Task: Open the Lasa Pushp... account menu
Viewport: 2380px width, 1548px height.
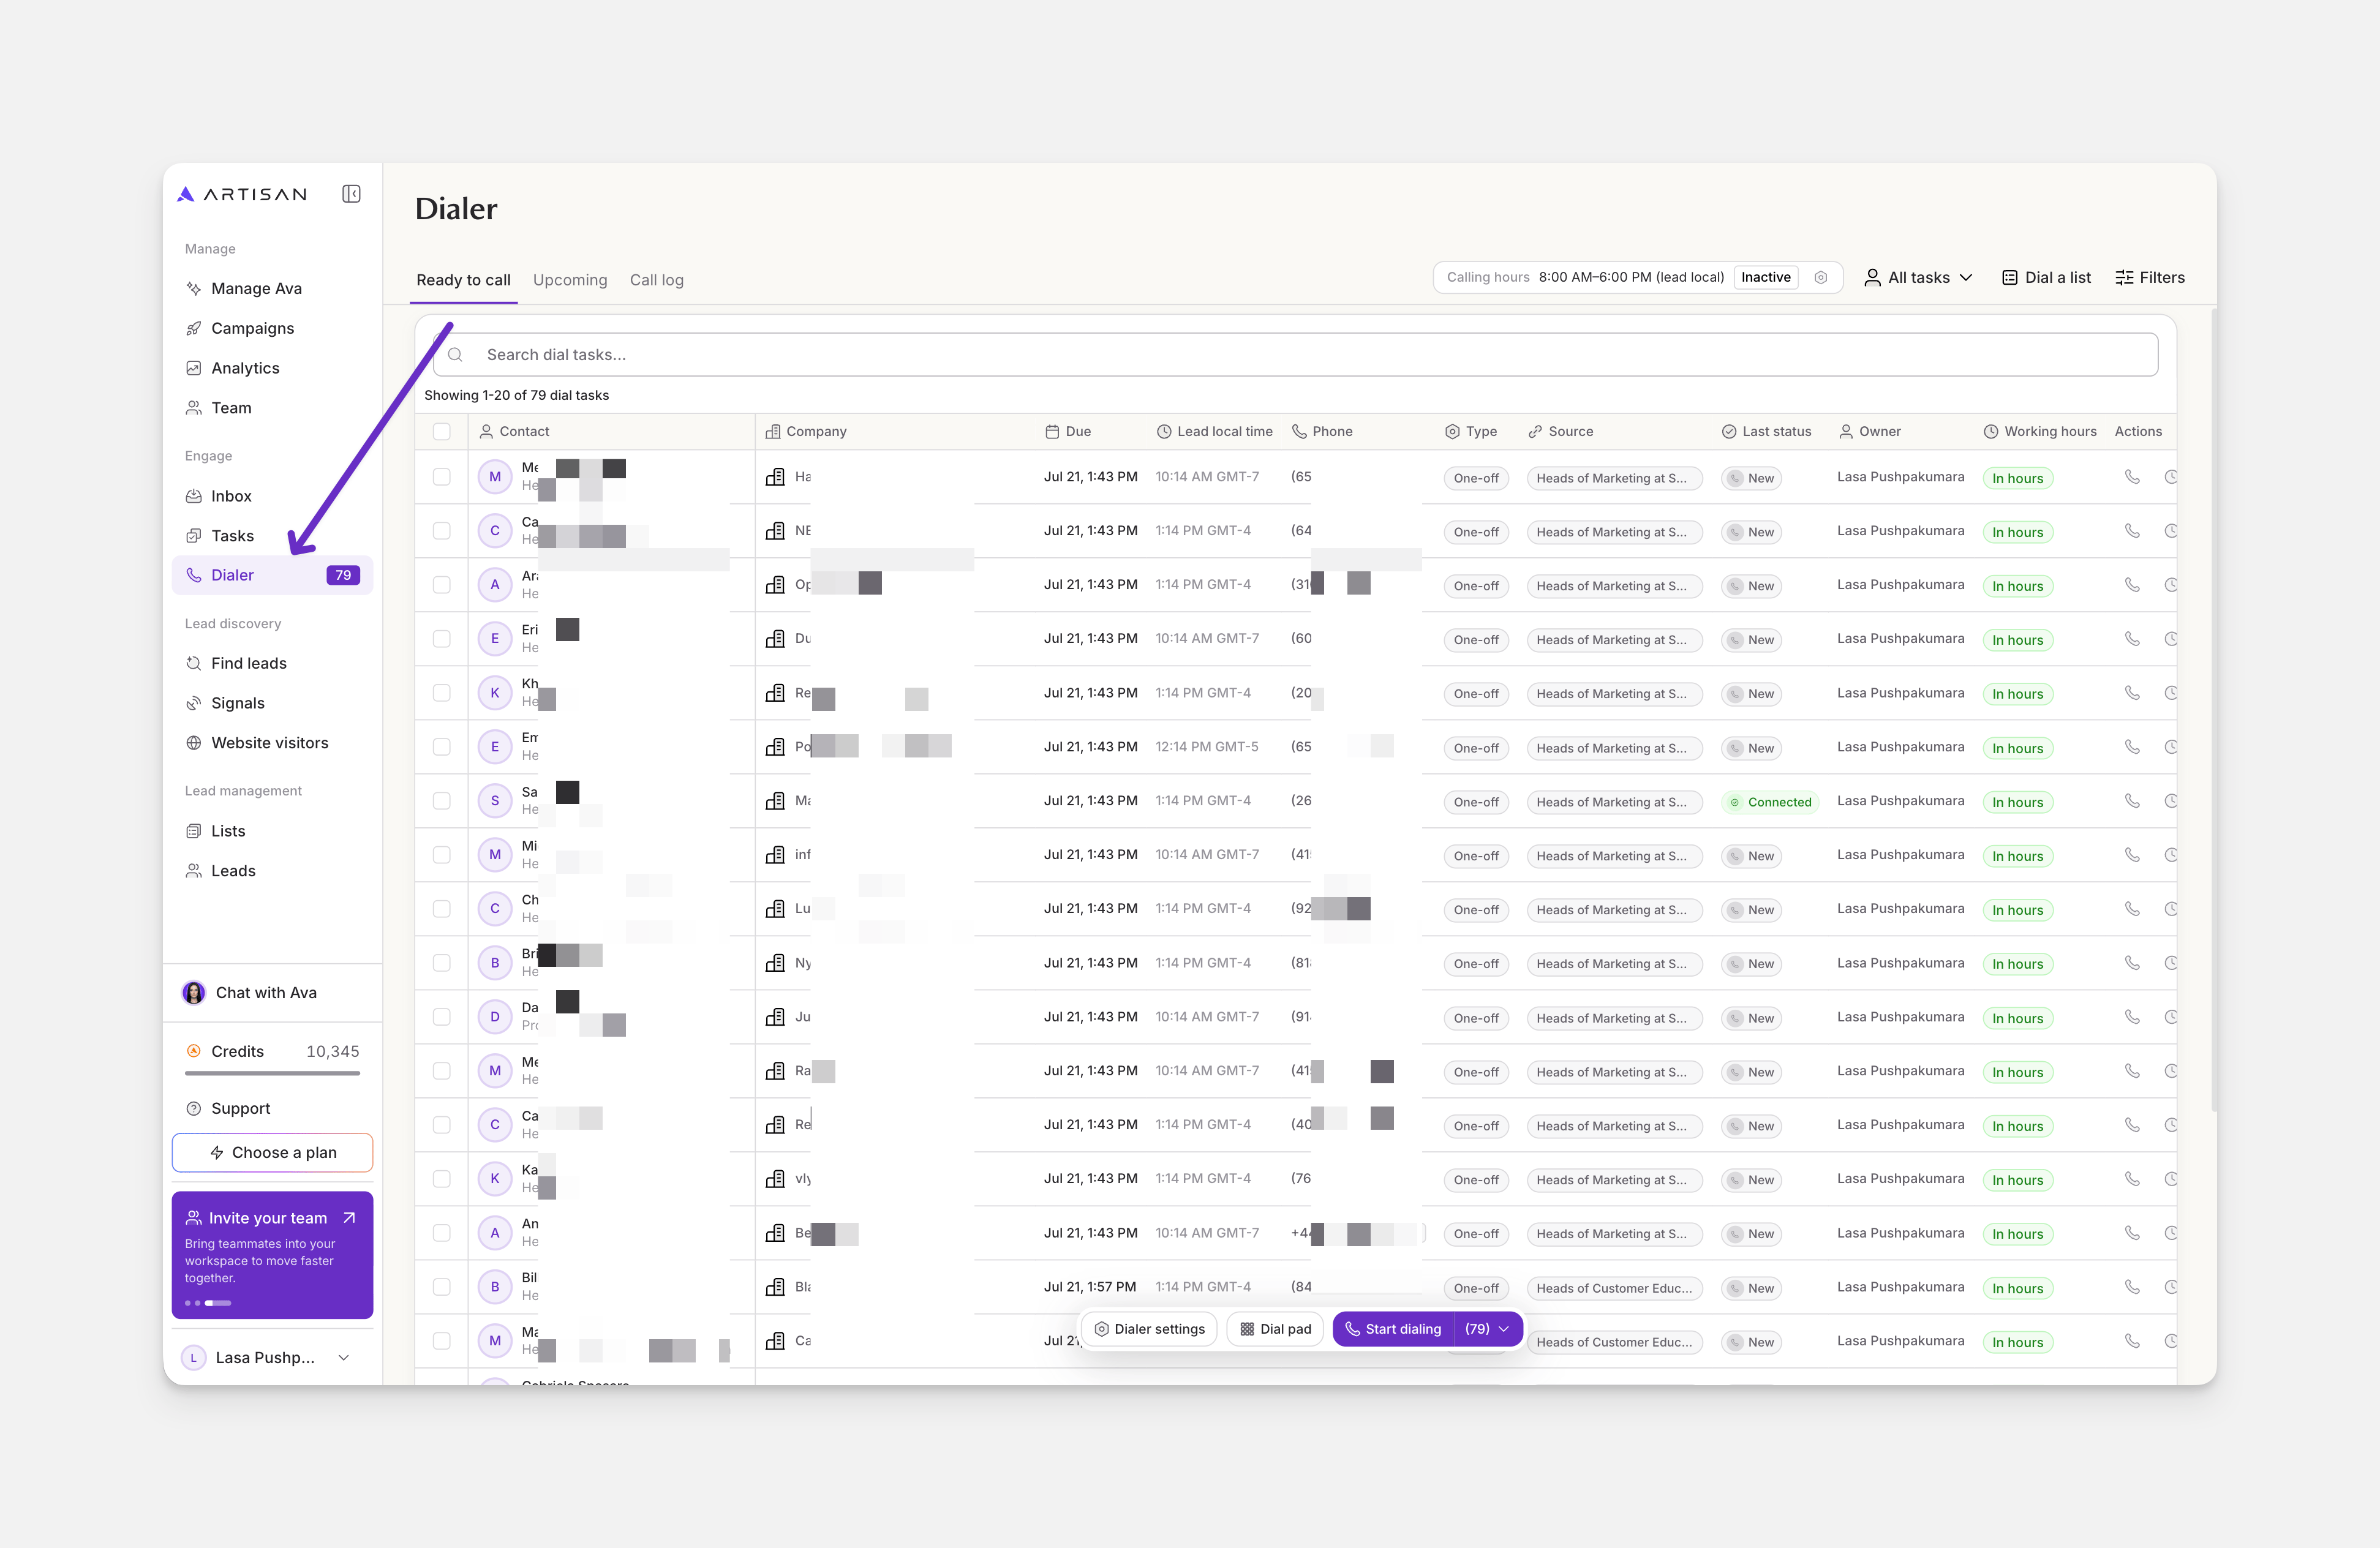Action: coord(272,1357)
